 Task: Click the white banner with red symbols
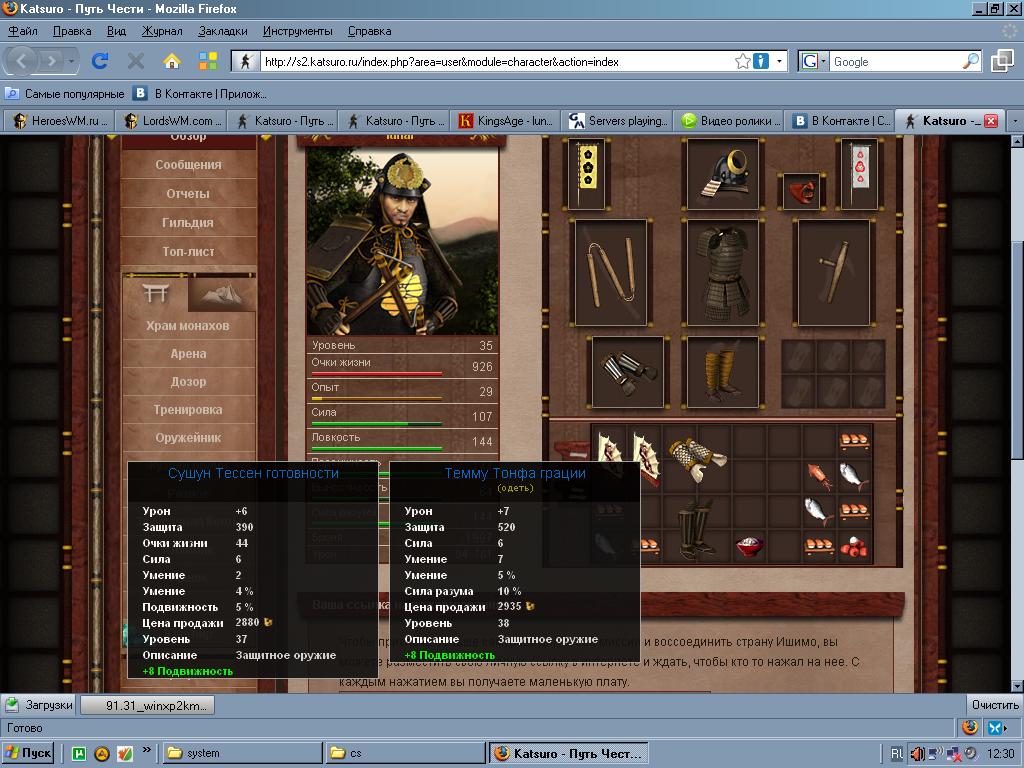coord(859,174)
